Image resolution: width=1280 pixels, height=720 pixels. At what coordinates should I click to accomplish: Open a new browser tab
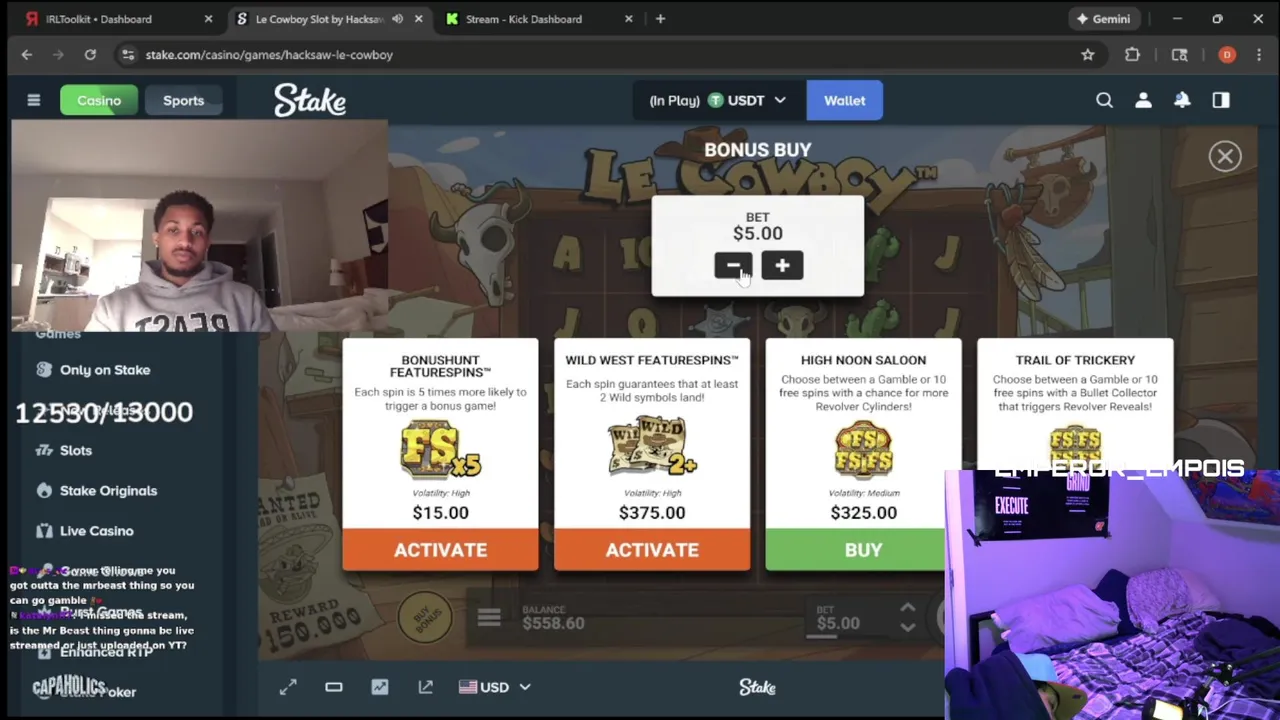point(660,19)
